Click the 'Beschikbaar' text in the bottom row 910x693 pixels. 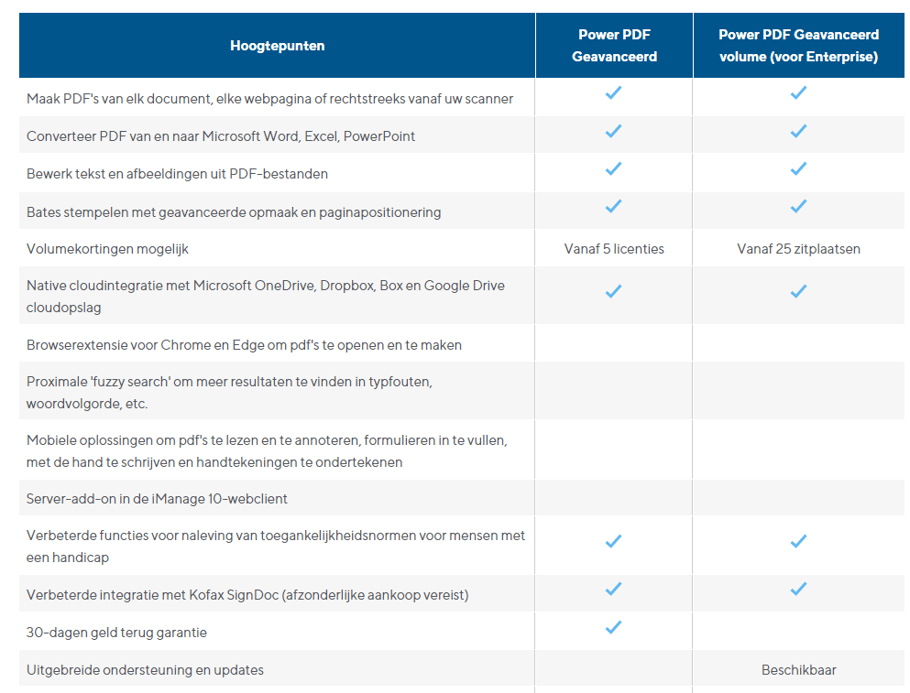click(x=798, y=670)
